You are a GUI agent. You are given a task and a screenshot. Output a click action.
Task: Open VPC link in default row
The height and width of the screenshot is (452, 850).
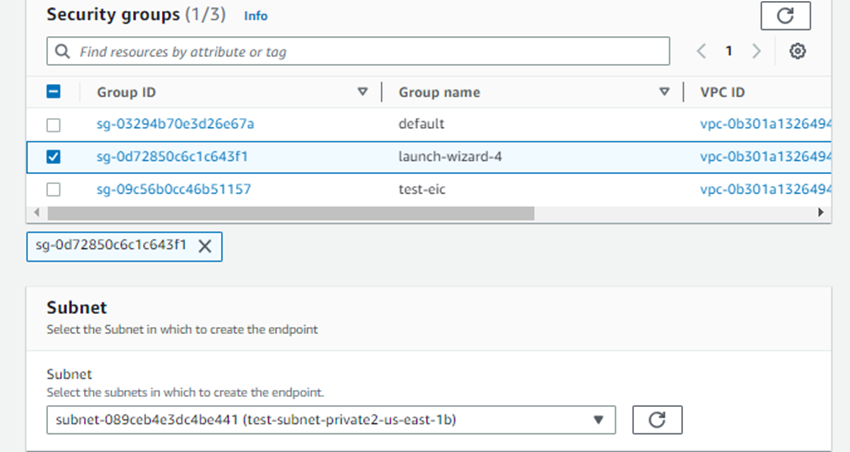coord(765,124)
